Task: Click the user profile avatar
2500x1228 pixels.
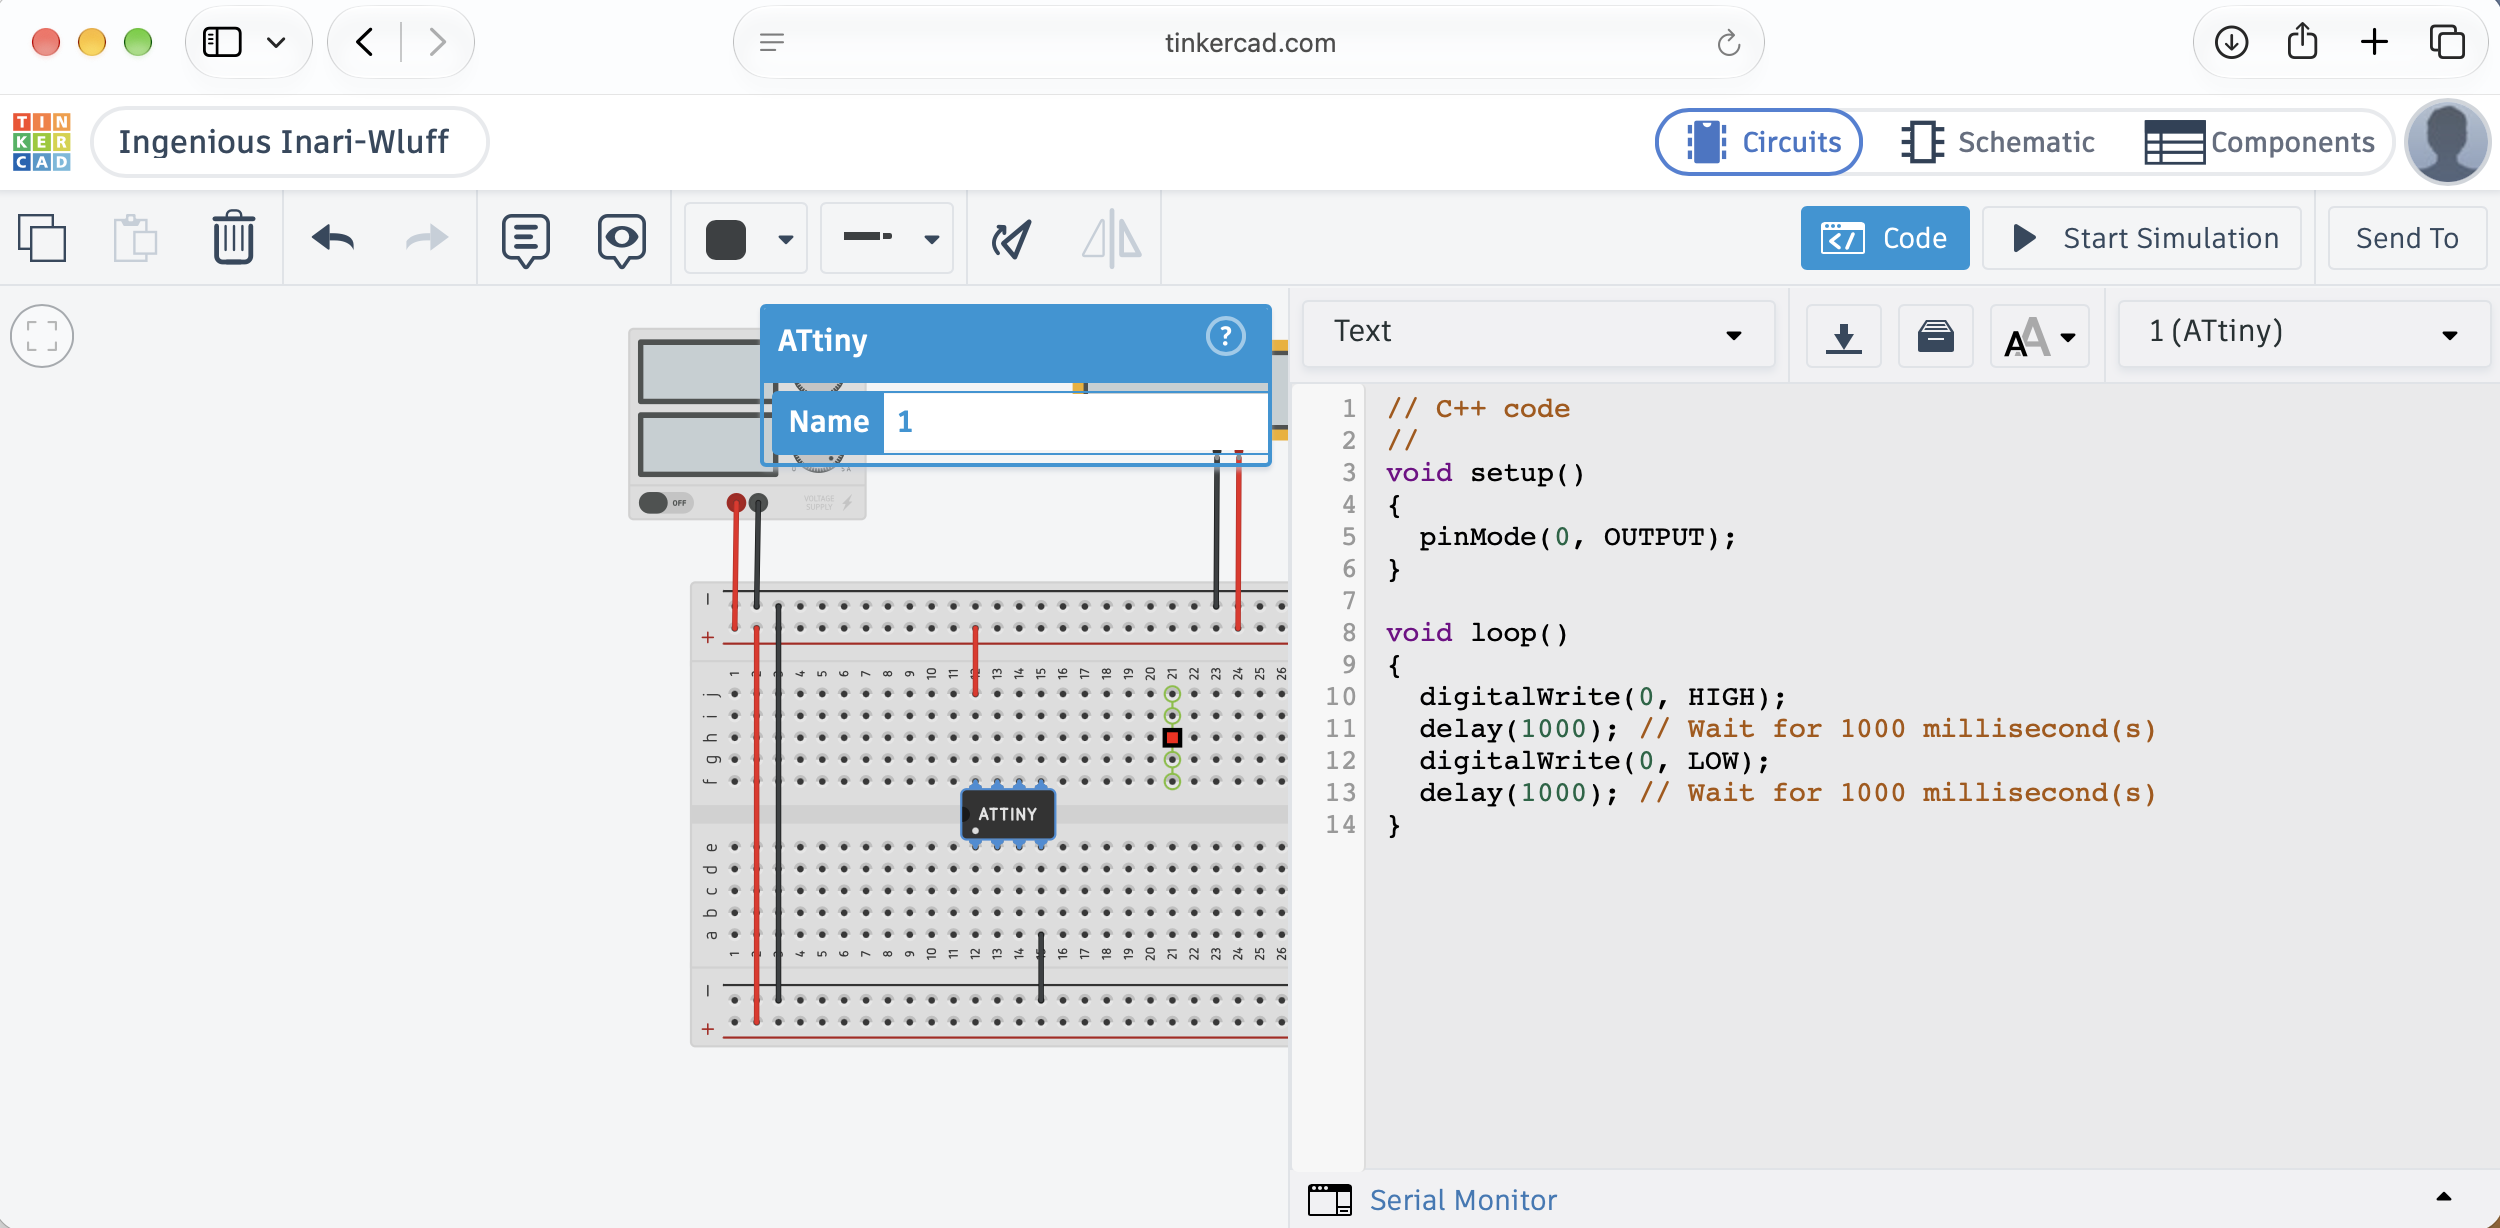Action: (x=2446, y=142)
